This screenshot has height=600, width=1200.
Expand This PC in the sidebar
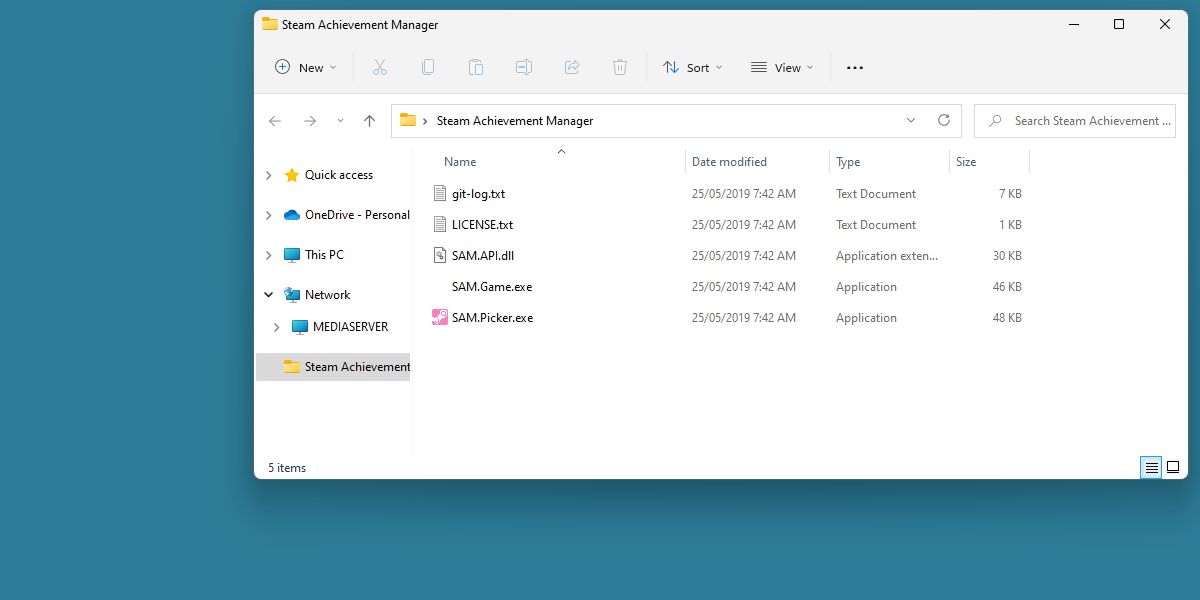point(268,254)
